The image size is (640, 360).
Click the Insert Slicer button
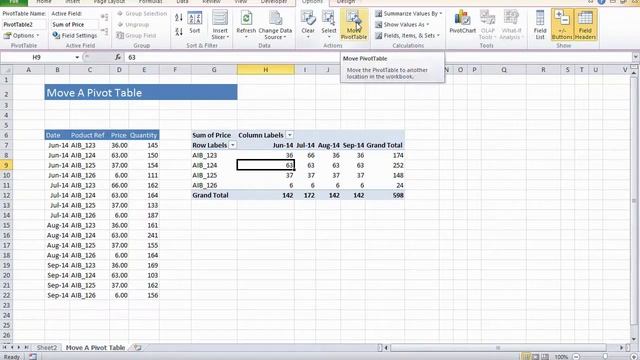[220, 24]
